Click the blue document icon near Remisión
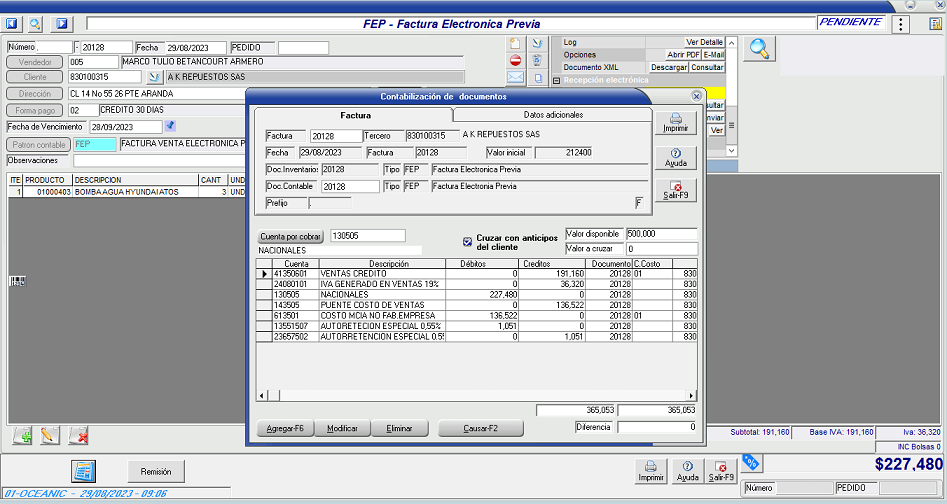Image resolution: width=947 pixels, height=504 pixels. tap(84, 472)
